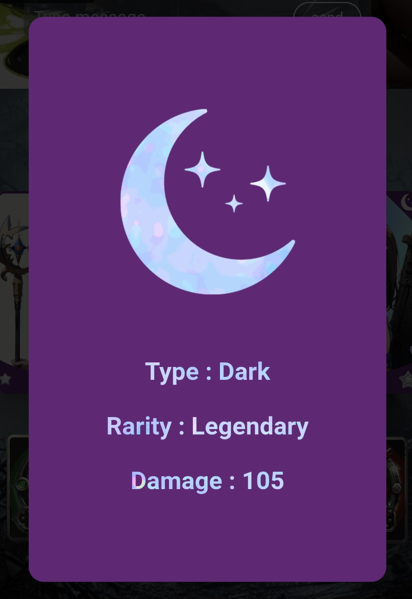Click empty purple area above the moon
The image size is (412, 599).
[208, 61]
